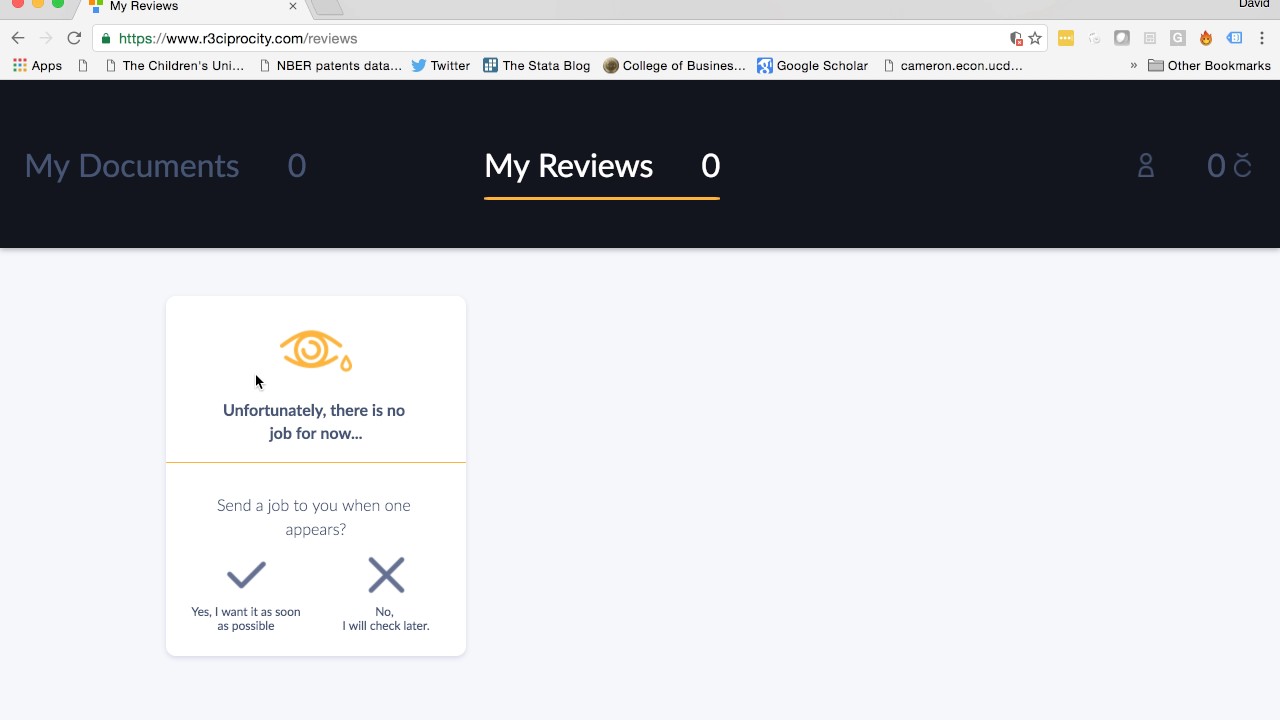
Task: Open the Twitter bookmark
Action: 440,65
